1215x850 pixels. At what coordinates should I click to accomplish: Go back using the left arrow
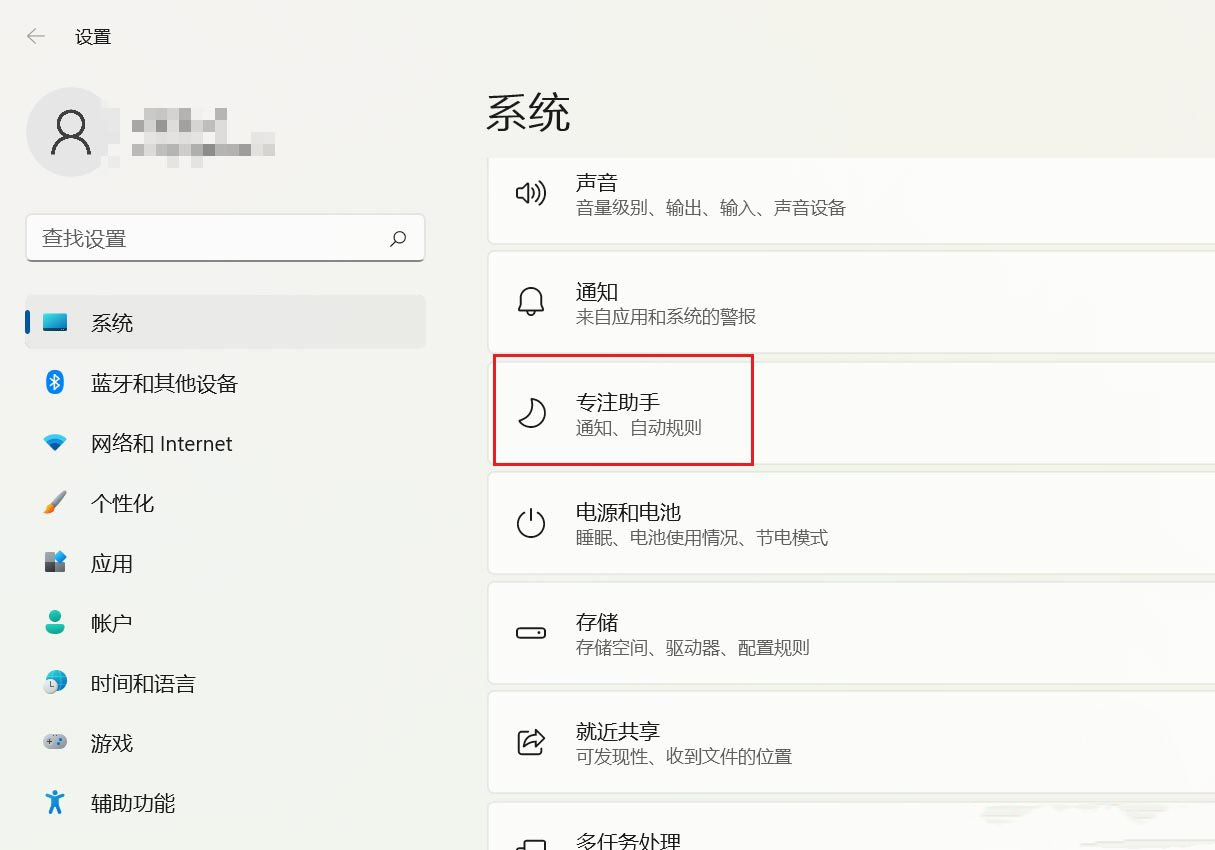pyautogui.click(x=36, y=36)
